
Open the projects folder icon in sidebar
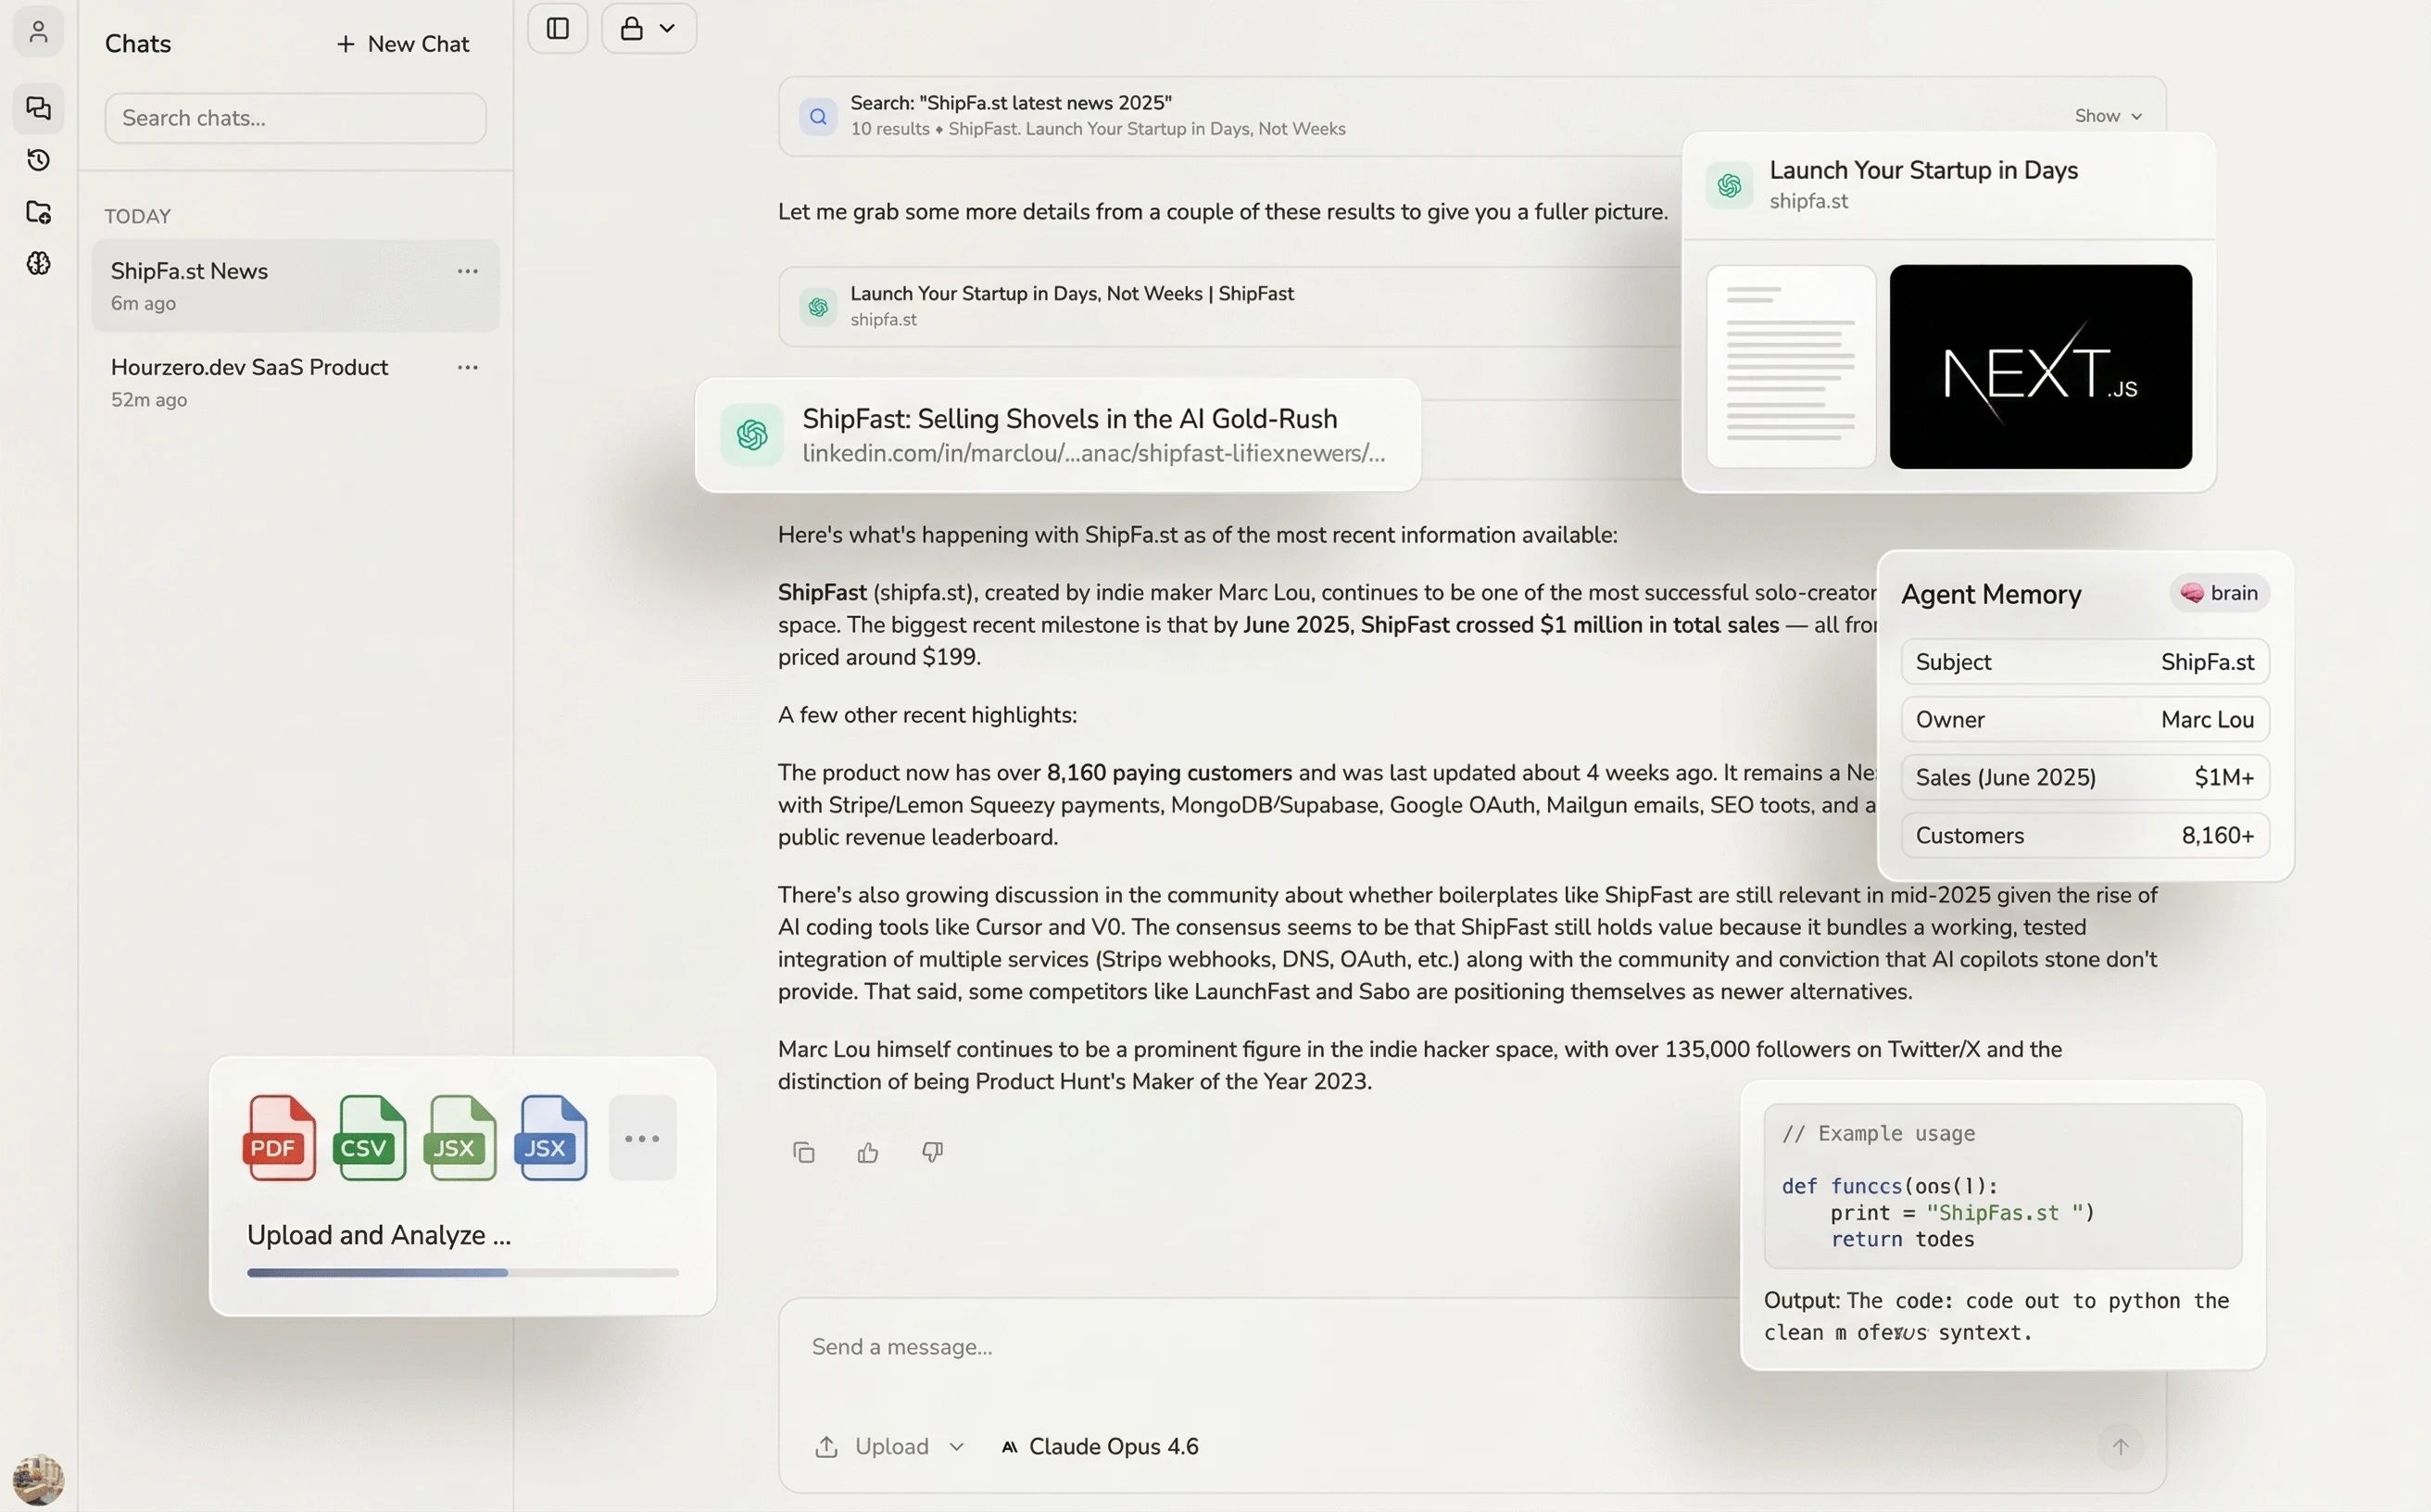tap(38, 212)
